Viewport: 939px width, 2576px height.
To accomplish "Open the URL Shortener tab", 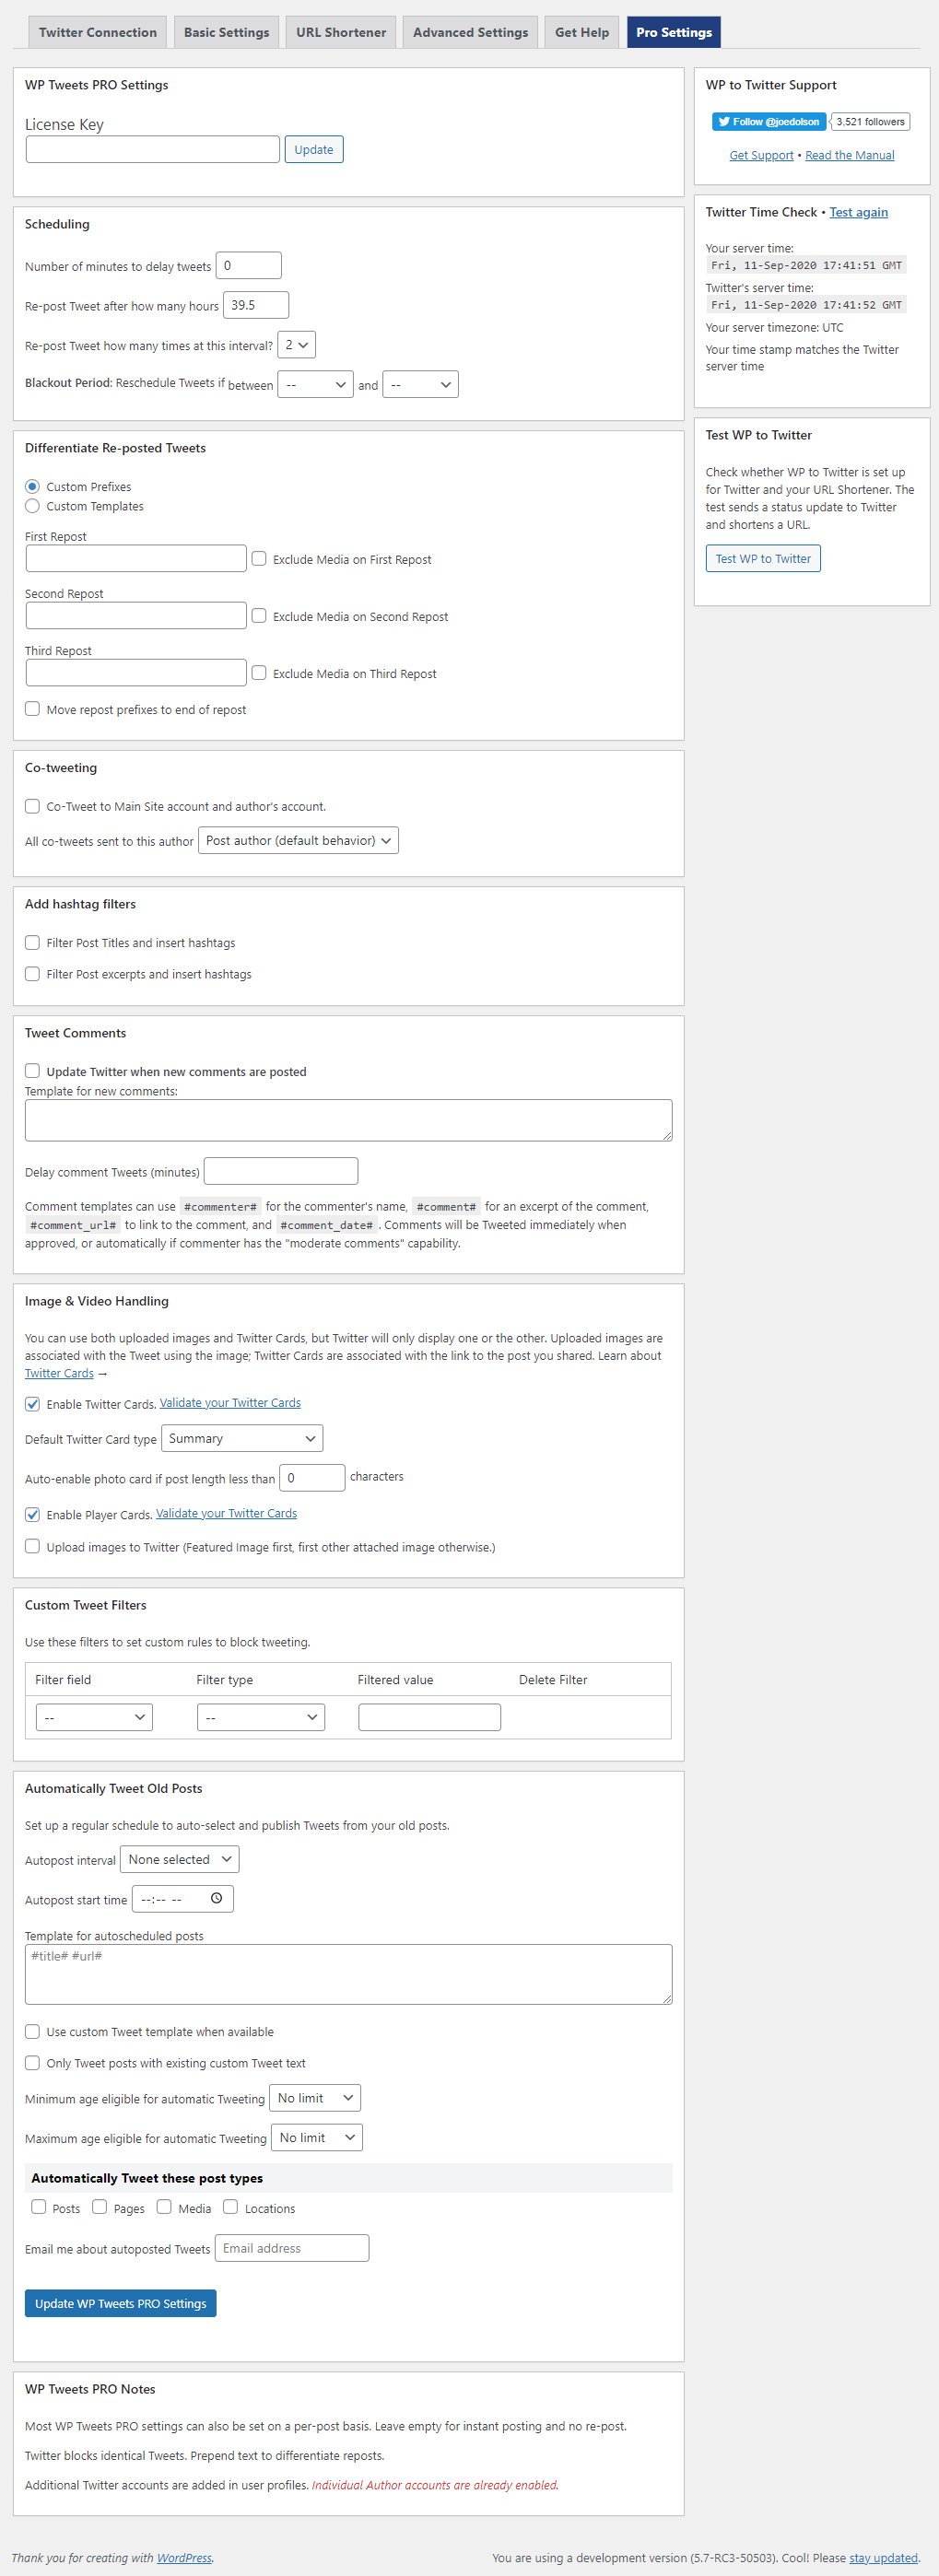I will click(x=341, y=33).
